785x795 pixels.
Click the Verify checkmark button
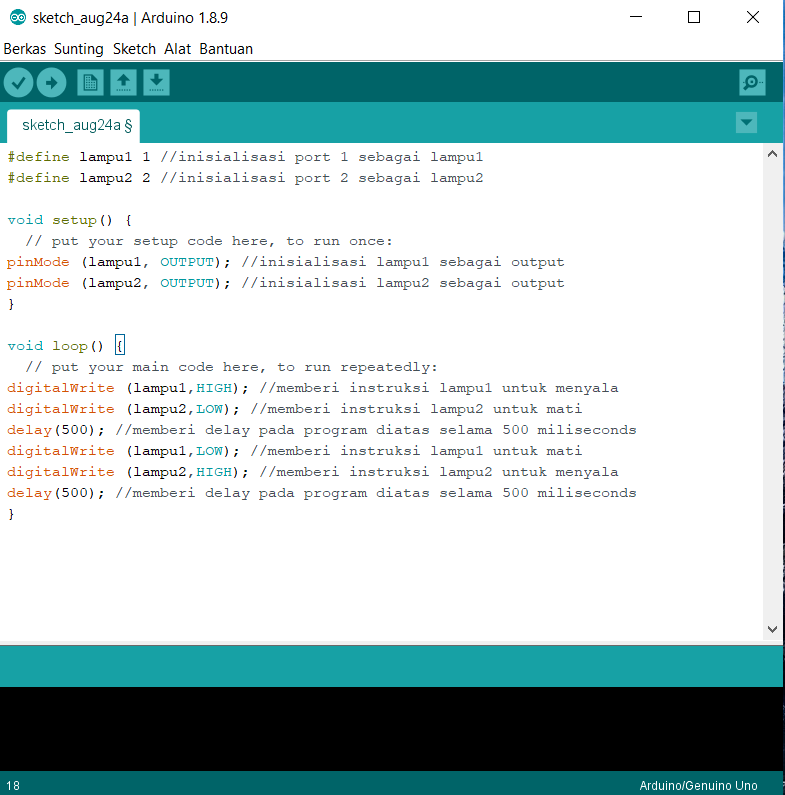click(x=19, y=83)
